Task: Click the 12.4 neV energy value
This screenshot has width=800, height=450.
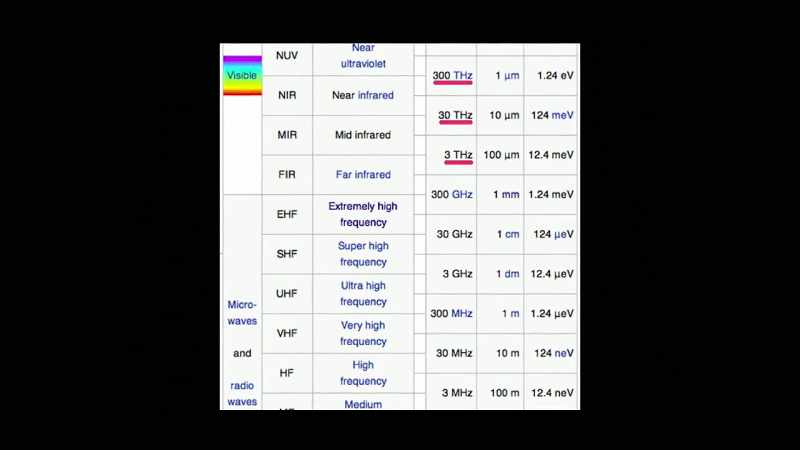Action: [x=552, y=393]
